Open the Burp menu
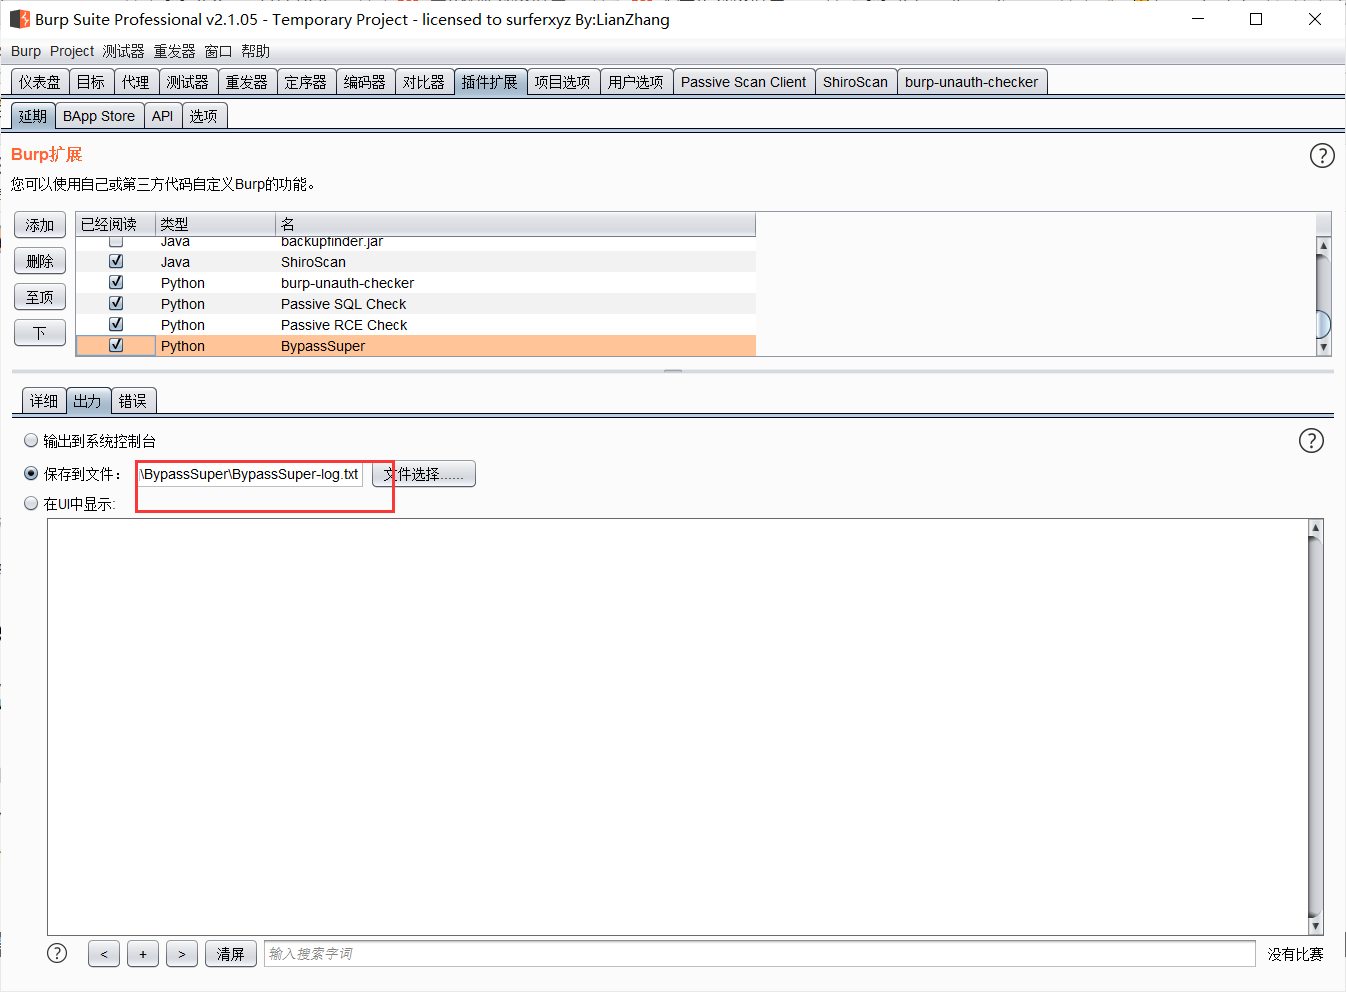Image resolution: width=1346 pixels, height=992 pixels. pyautogui.click(x=26, y=51)
